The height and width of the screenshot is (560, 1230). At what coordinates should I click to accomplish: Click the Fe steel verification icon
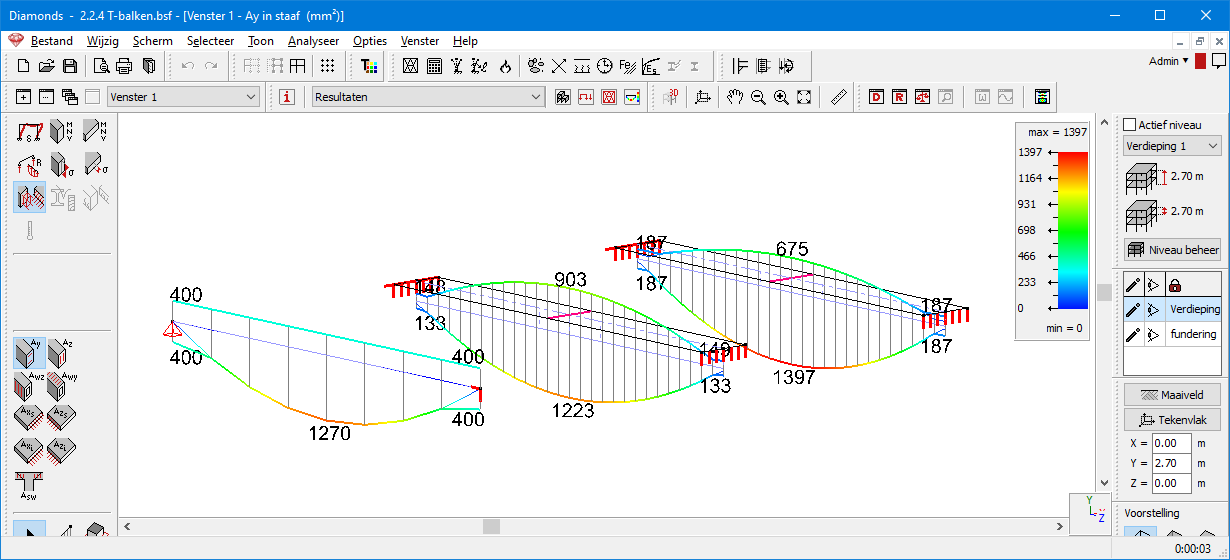[628, 66]
